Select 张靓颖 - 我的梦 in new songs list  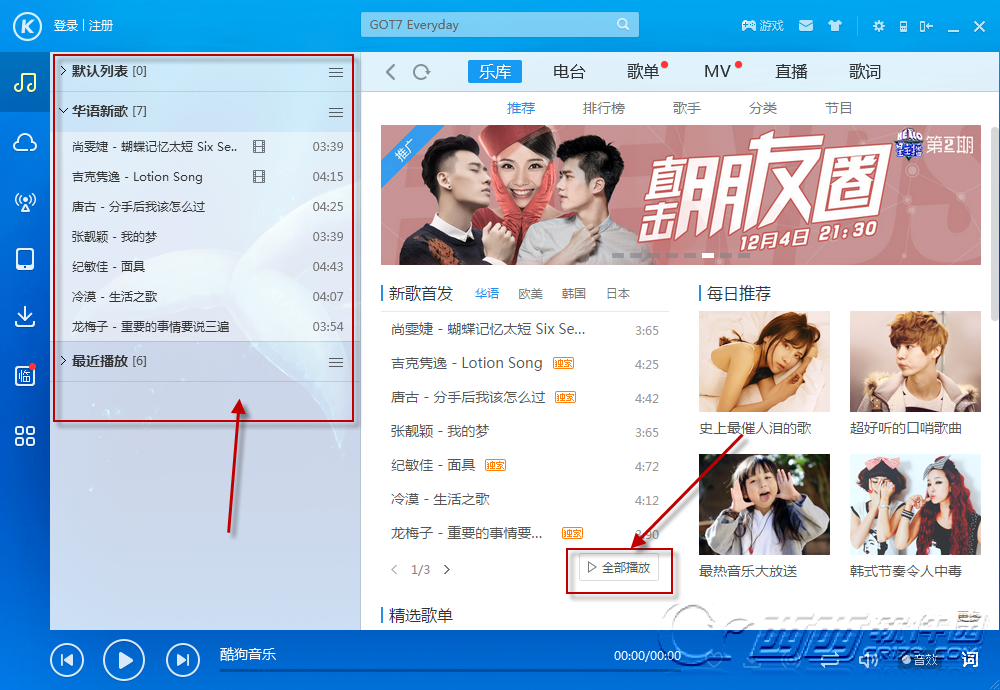524,432
